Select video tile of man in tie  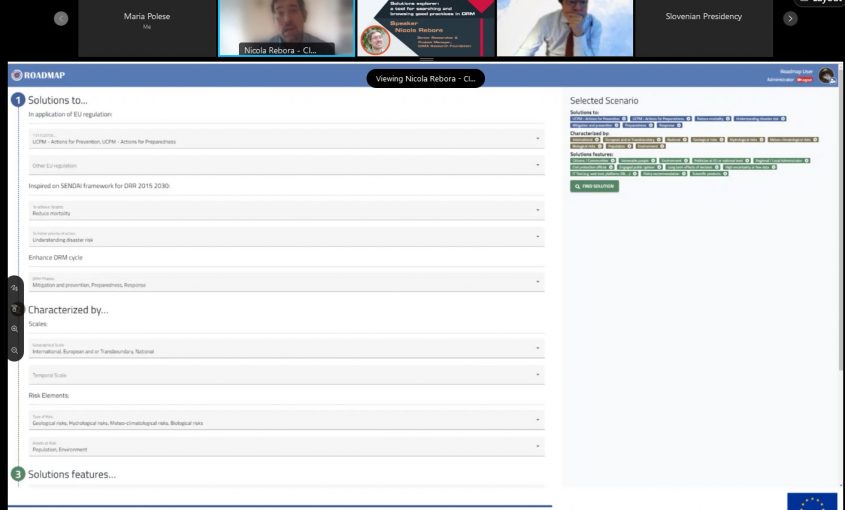click(565, 28)
